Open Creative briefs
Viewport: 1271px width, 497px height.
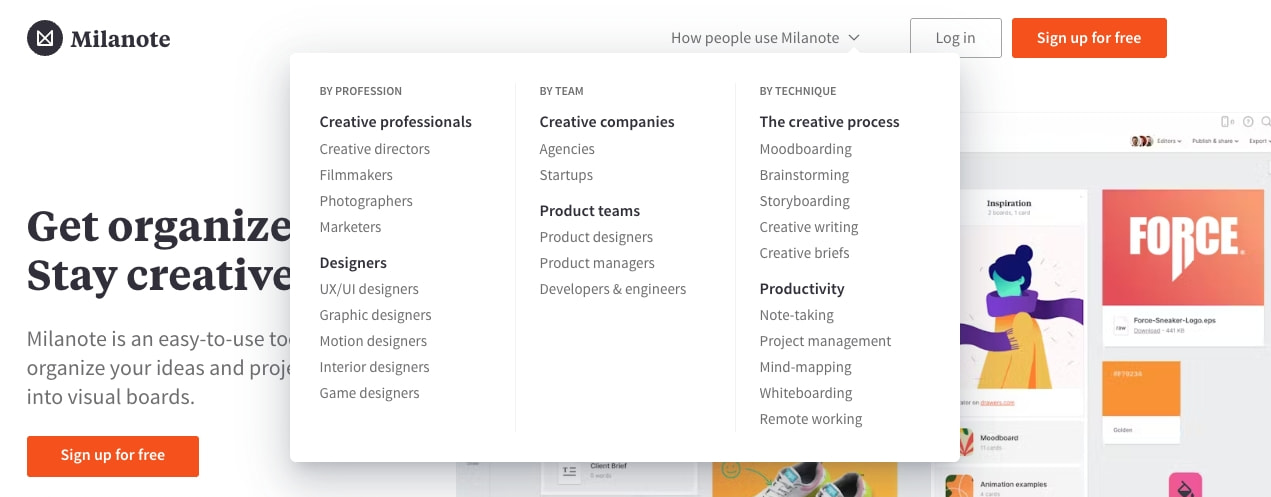click(x=804, y=253)
